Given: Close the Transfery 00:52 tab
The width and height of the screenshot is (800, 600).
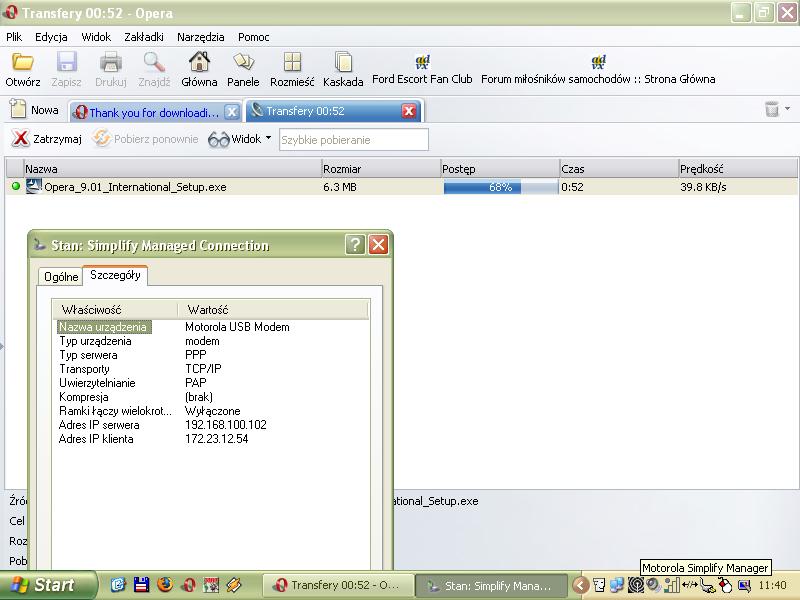Looking at the screenshot, I should click(409, 111).
